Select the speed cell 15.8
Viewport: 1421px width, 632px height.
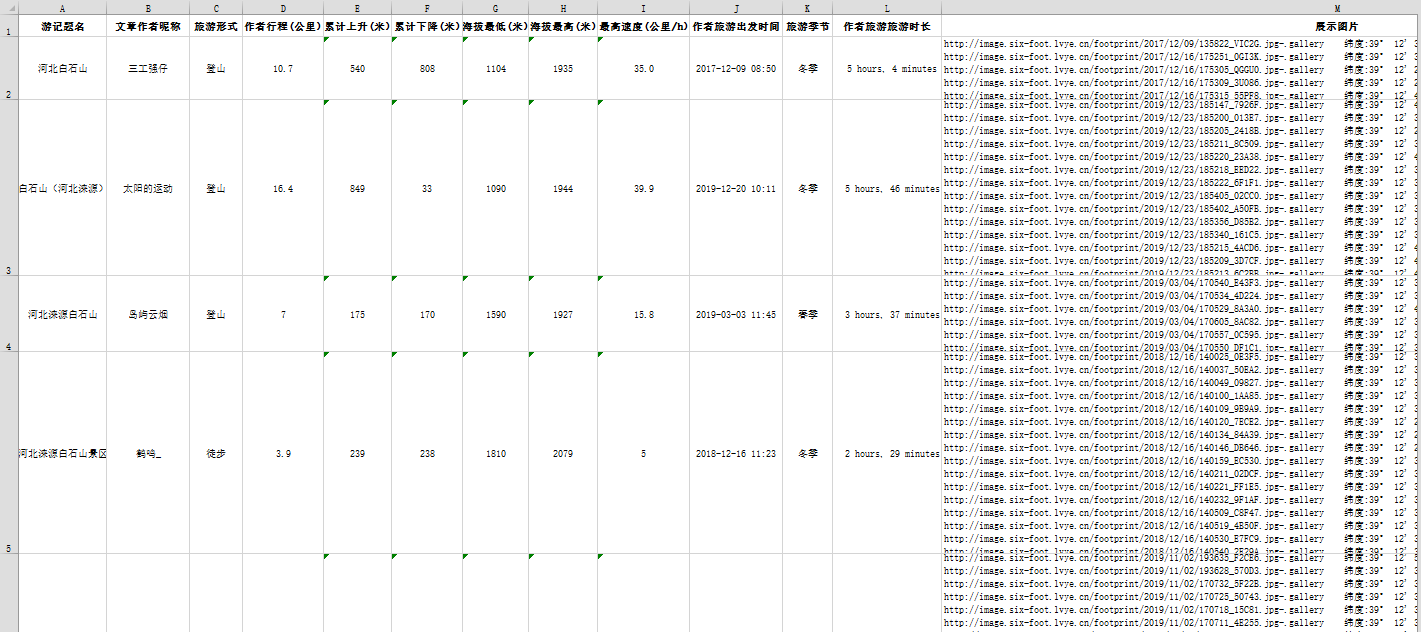tap(644, 314)
